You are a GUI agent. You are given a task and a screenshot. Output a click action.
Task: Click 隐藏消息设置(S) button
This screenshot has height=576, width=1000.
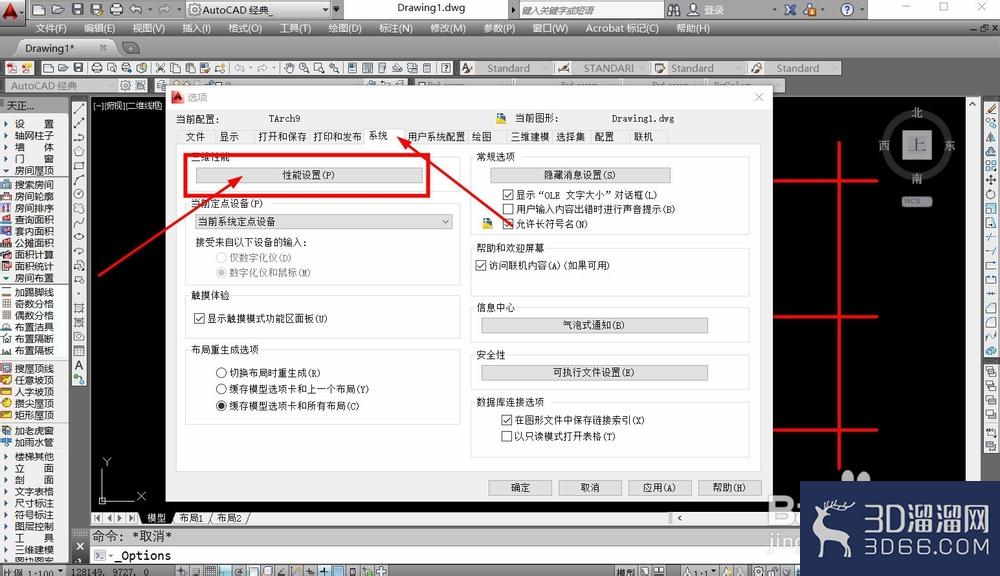coord(580,175)
